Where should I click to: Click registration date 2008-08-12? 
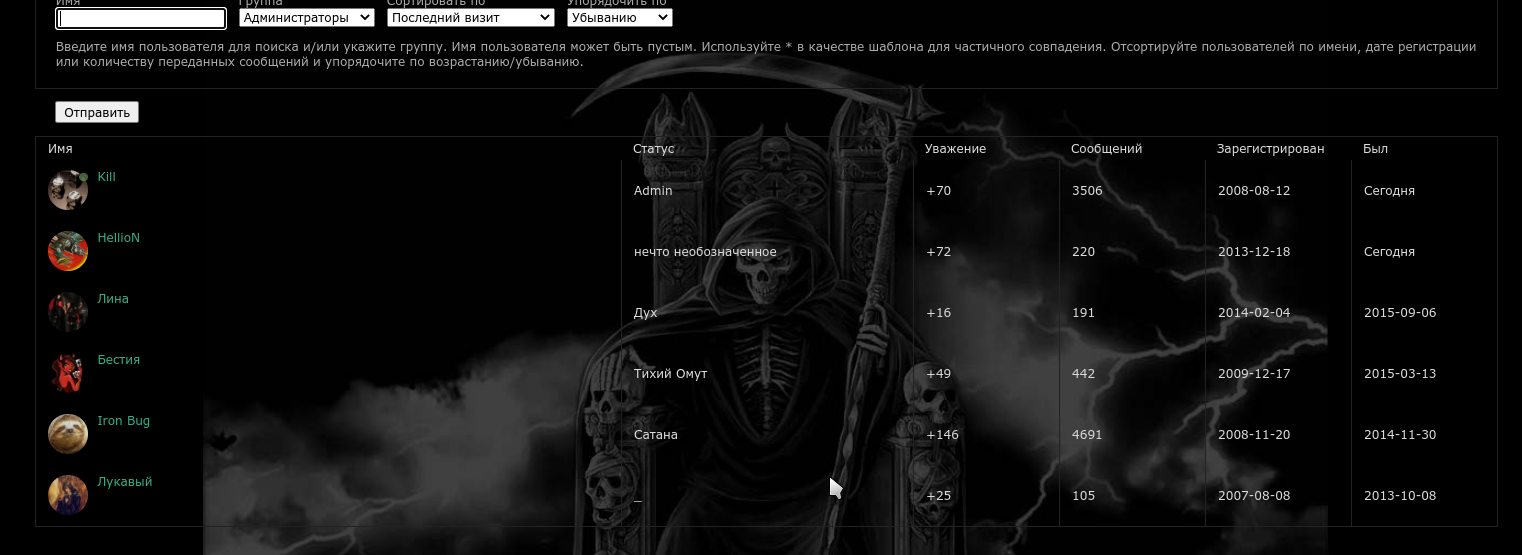click(1254, 191)
